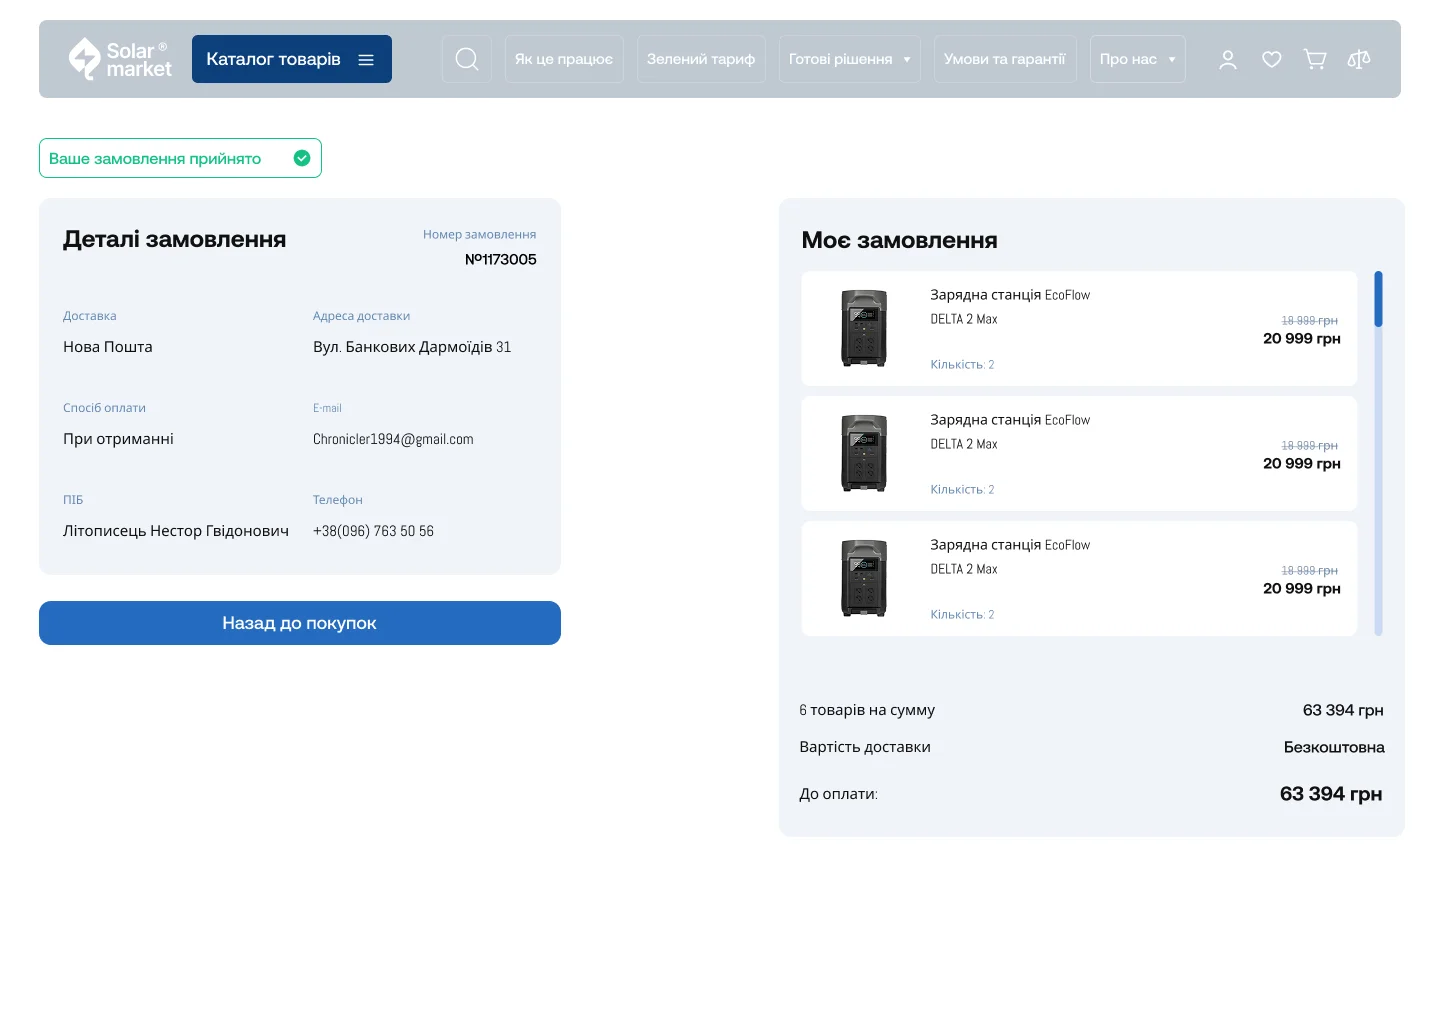Click the Деталі замовлення heading
The height and width of the screenshot is (1024, 1440).
click(x=175, y=239)
